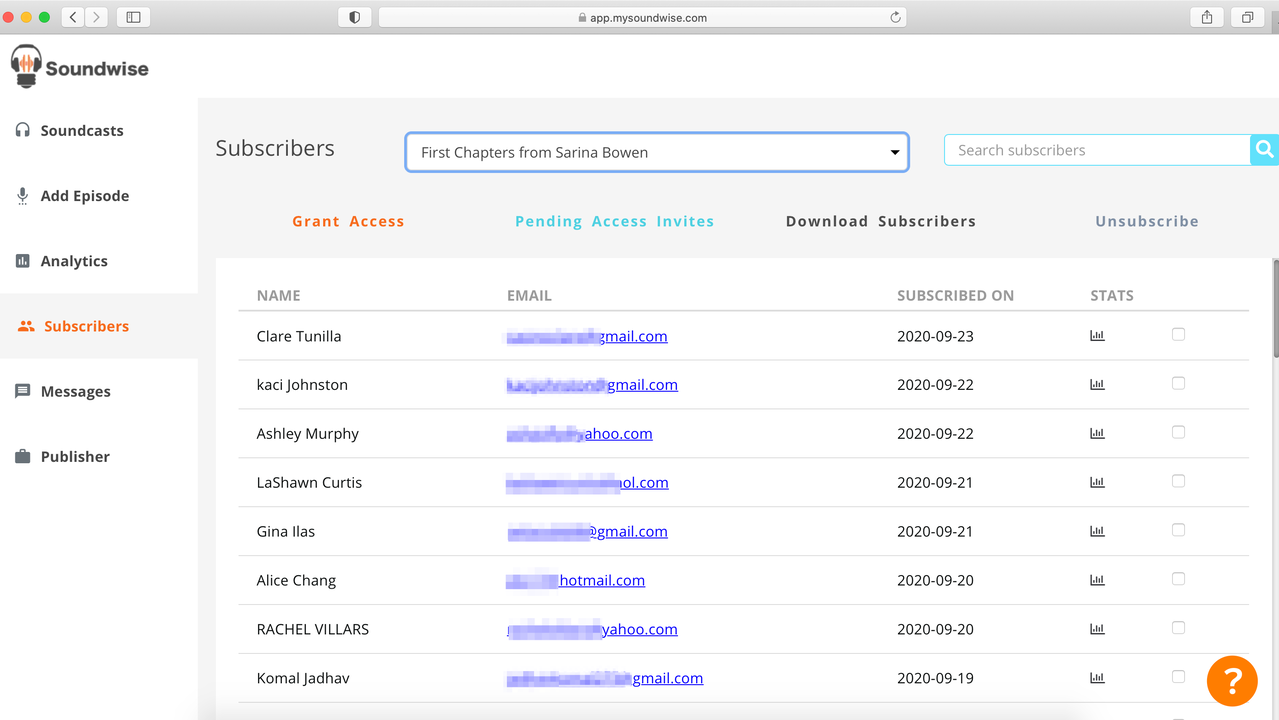
Task: Select Gina Ilas subscriber checkbox
Action: pyautogui.click(x=1178, y=530)
